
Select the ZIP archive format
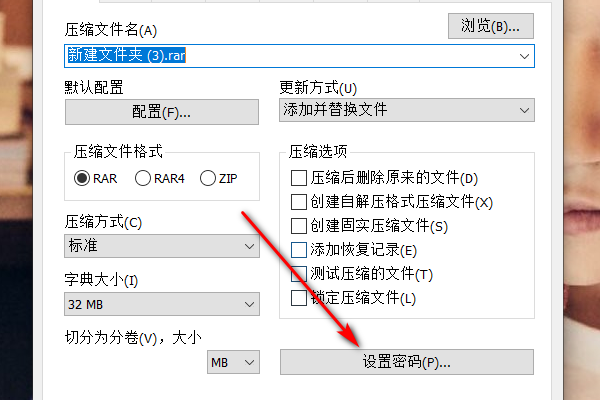[x=208, y=179]
